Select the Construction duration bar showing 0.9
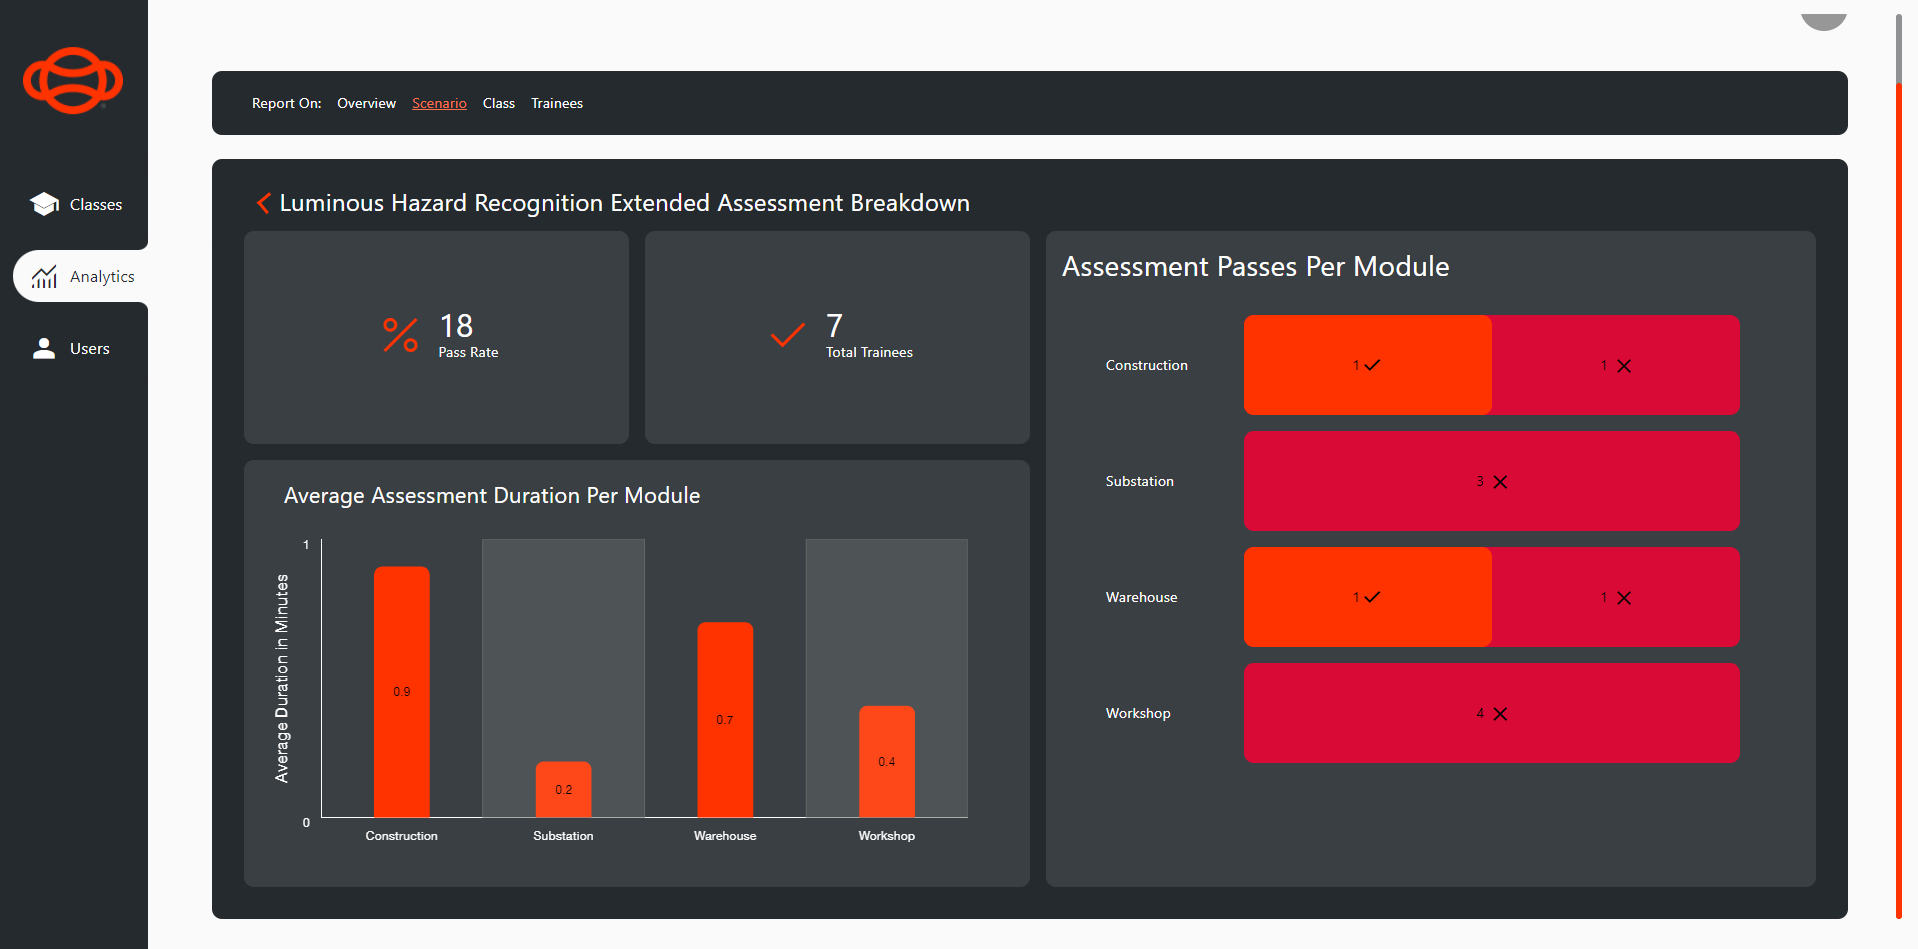Screen dimensions: 1918x949 pyautogui.click(x=401, y=690)
